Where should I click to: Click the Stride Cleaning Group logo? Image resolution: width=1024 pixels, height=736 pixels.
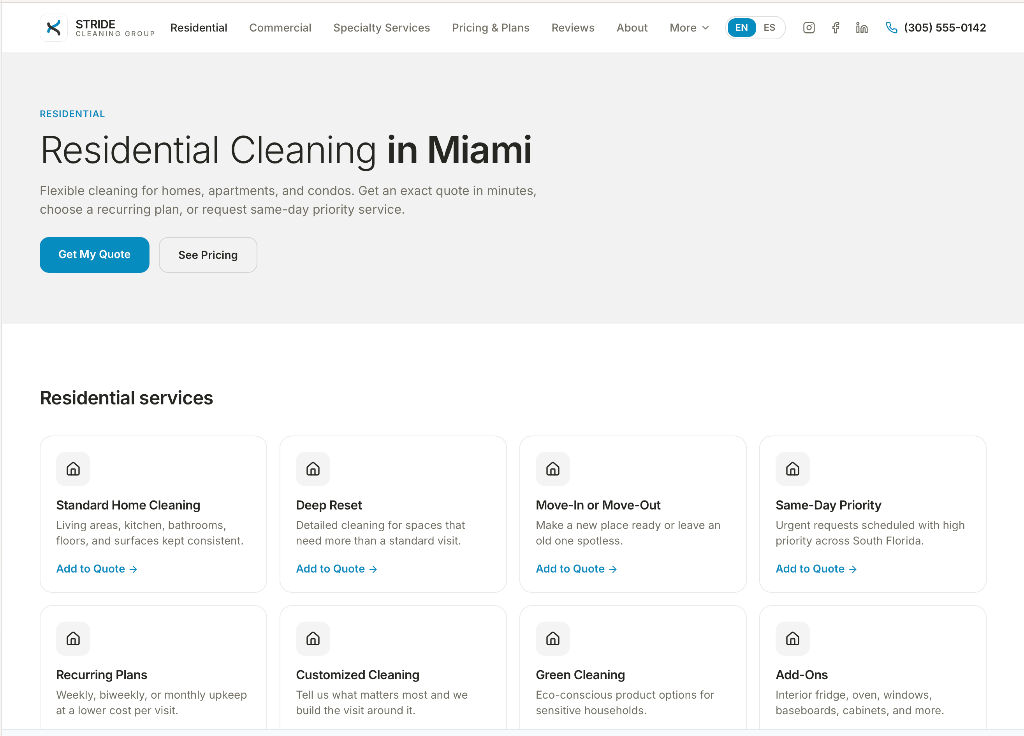[x=97, y=27]
